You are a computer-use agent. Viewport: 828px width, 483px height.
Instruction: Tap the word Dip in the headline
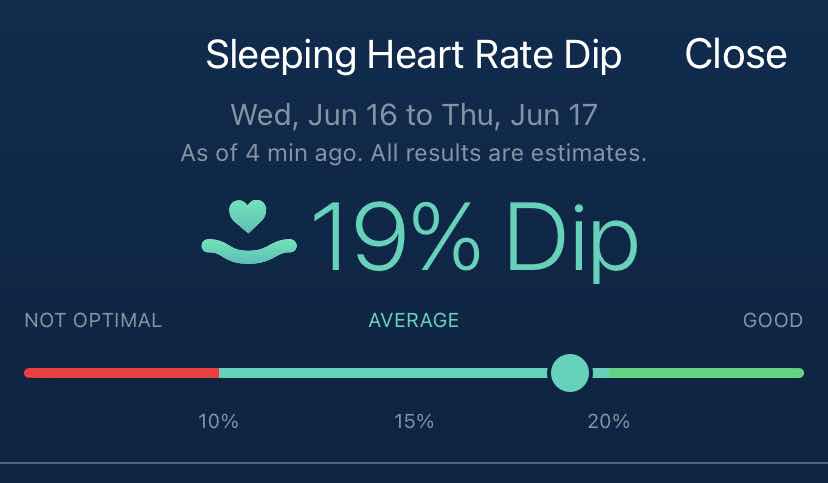(x=572, y=241)
